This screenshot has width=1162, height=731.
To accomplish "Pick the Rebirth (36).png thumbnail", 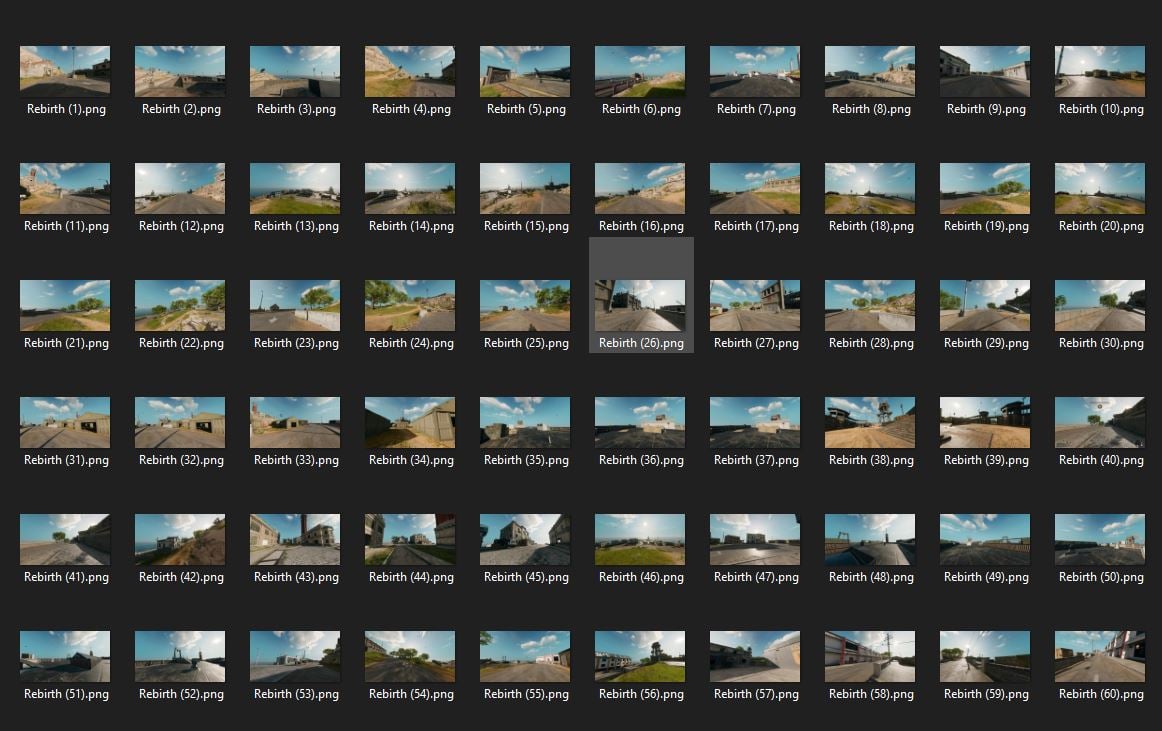I will coord(640,423).
